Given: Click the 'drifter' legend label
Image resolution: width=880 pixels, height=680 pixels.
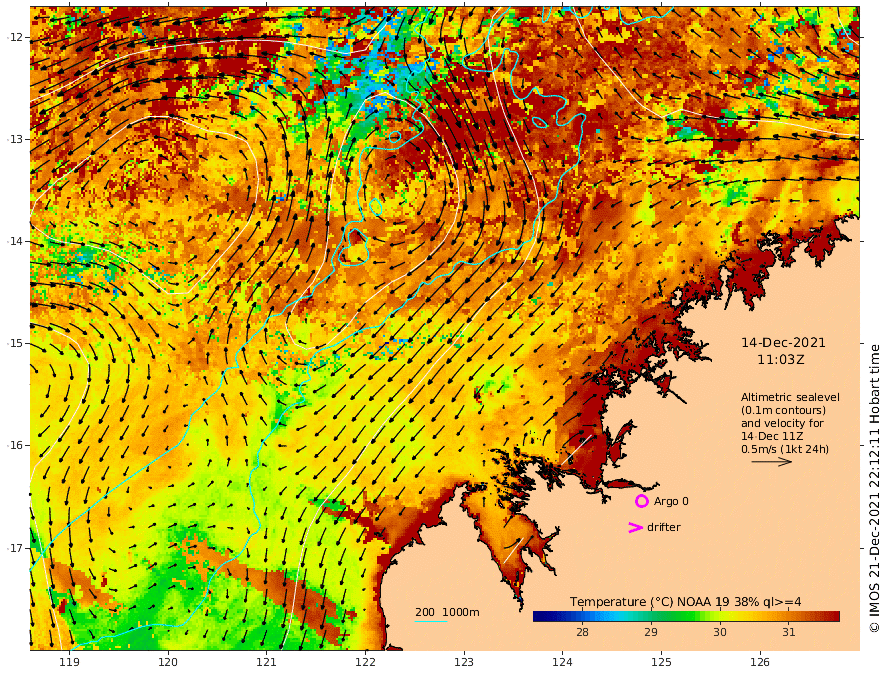Looking at the screenshot, I should 664,527.
